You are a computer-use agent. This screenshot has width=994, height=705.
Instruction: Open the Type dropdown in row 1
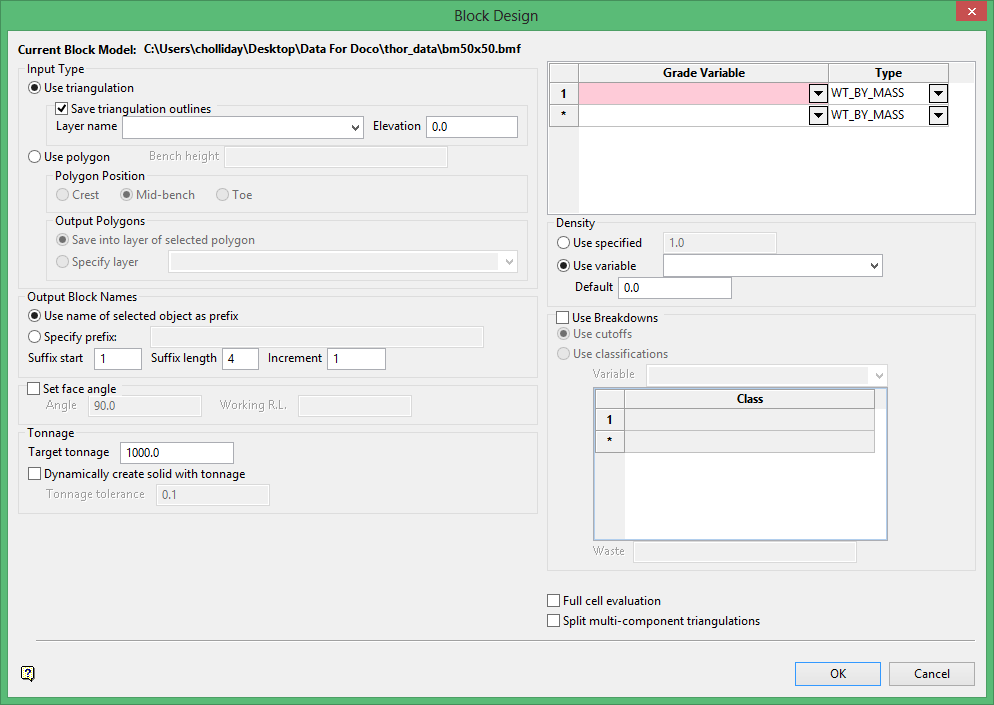[x=938, y=94]
